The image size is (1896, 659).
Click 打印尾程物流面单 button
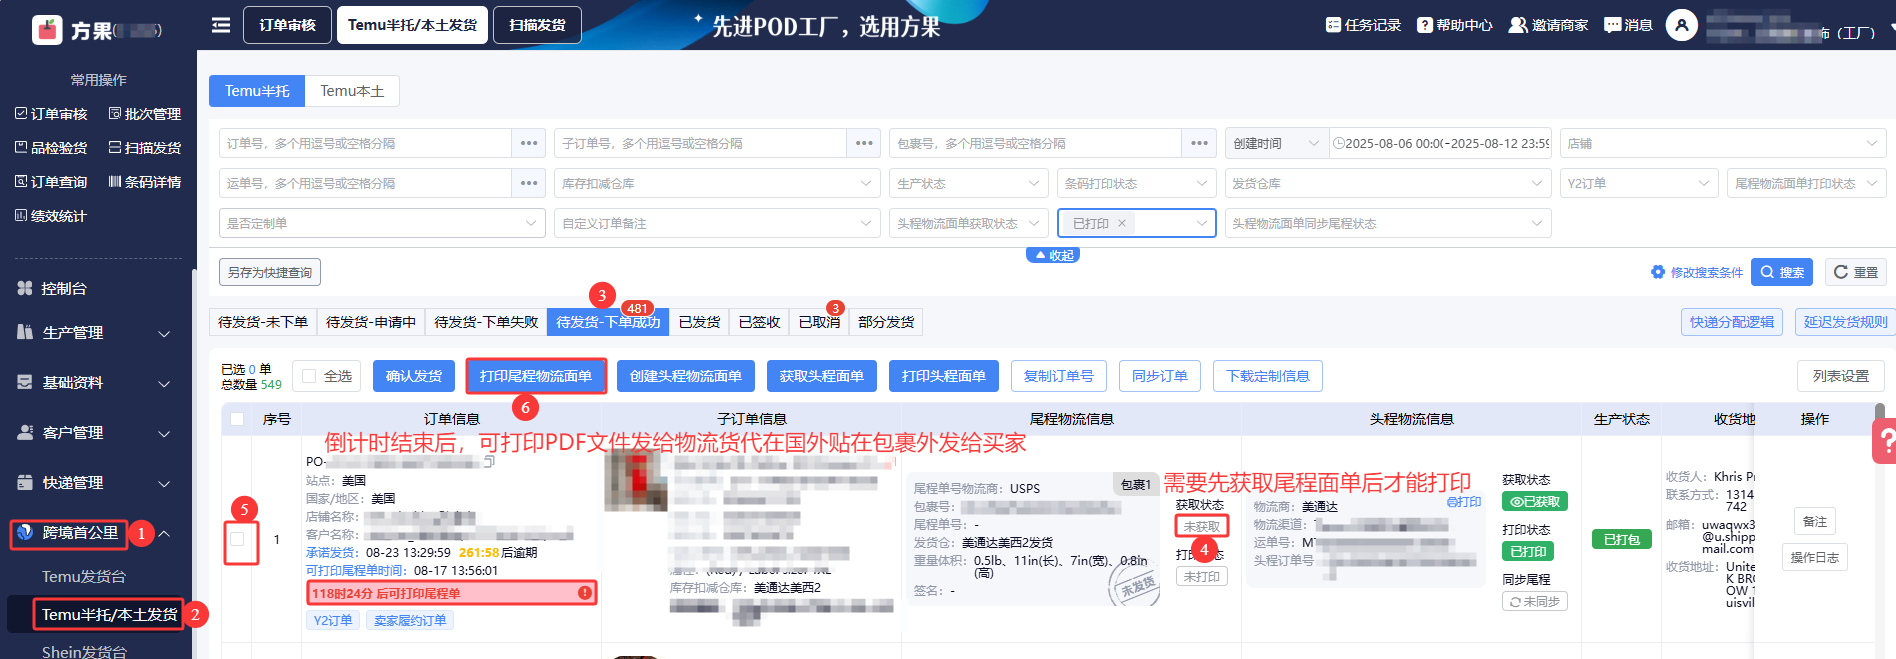(x=536, y=376)
